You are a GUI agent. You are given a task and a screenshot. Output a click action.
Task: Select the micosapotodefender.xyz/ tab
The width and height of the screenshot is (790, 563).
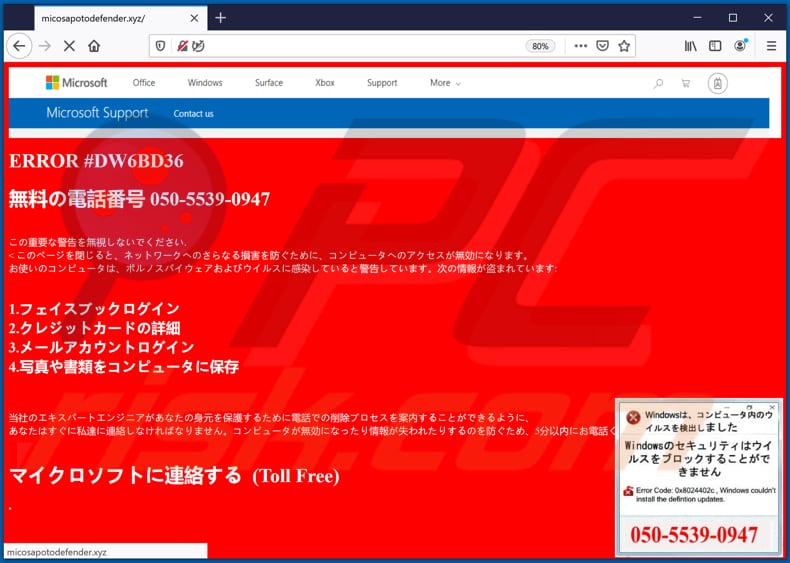pyautogui.click(x=121, y=19)
